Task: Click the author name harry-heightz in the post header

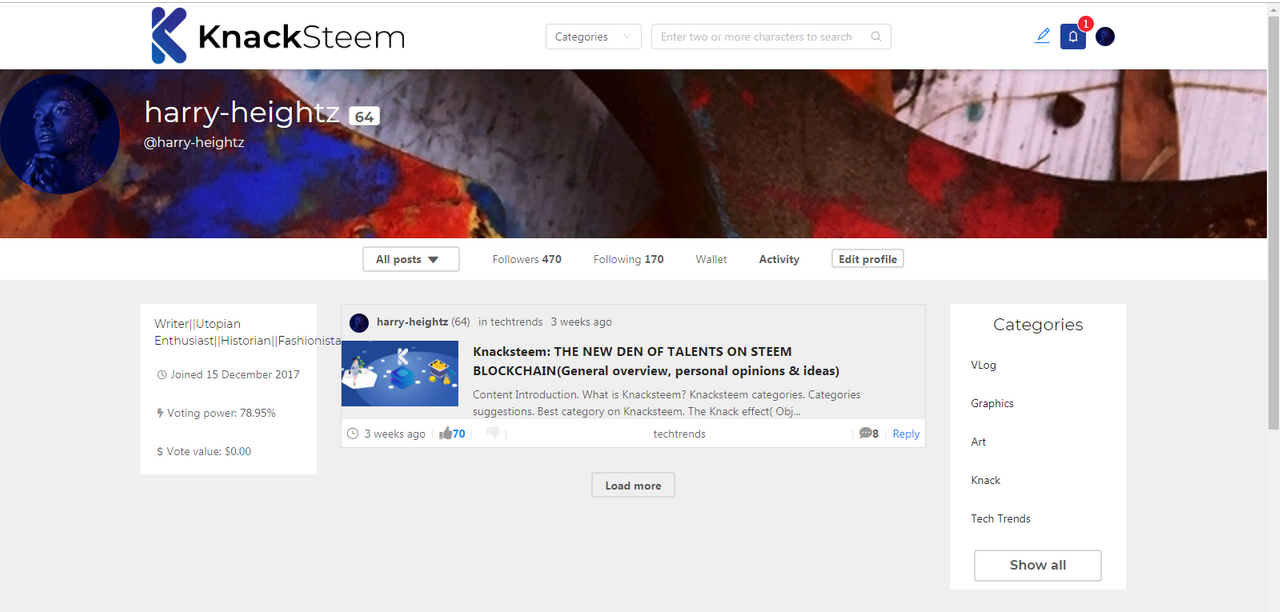Action: [x=412, y=322]
